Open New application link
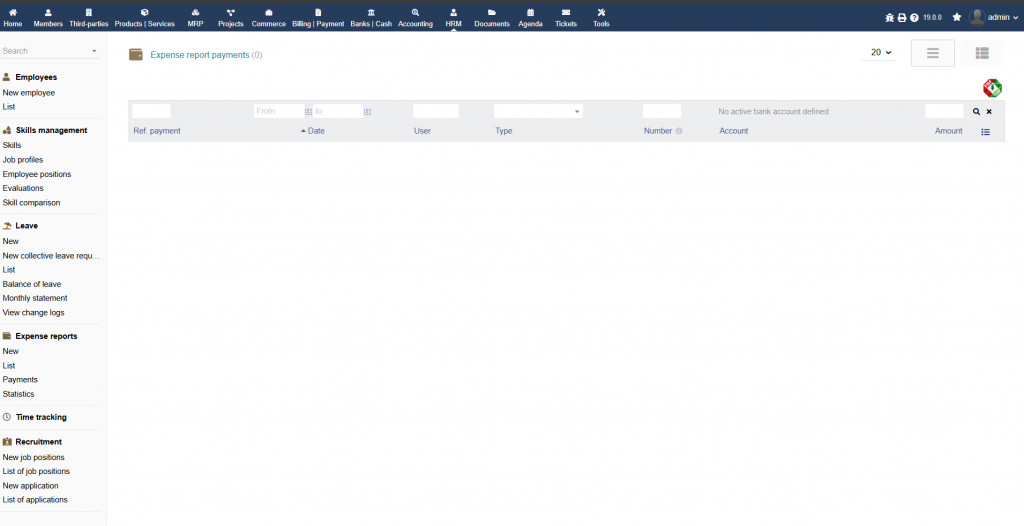Viewport: 1024px width, 526px height. coord(30,485)
